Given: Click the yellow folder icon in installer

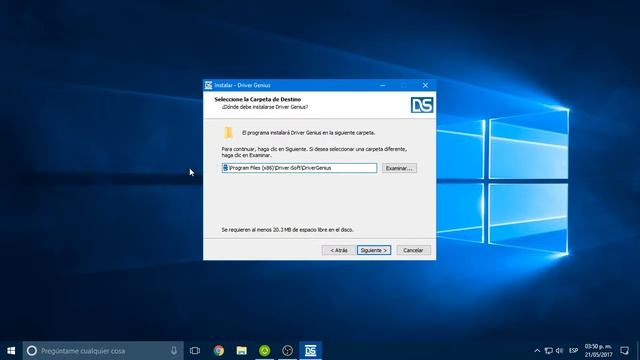Looking at the screenshot, I should (228, 133).
